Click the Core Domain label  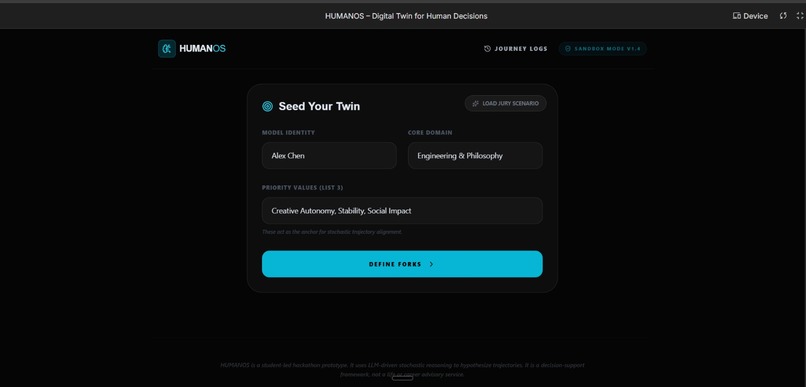[x=430, y=133]
